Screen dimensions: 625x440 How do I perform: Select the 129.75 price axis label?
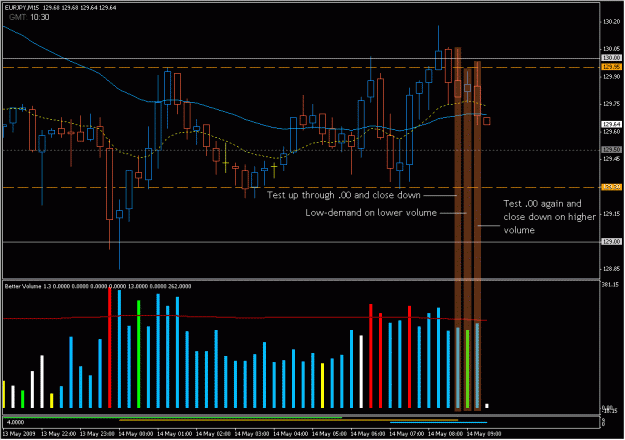[611, 104]
